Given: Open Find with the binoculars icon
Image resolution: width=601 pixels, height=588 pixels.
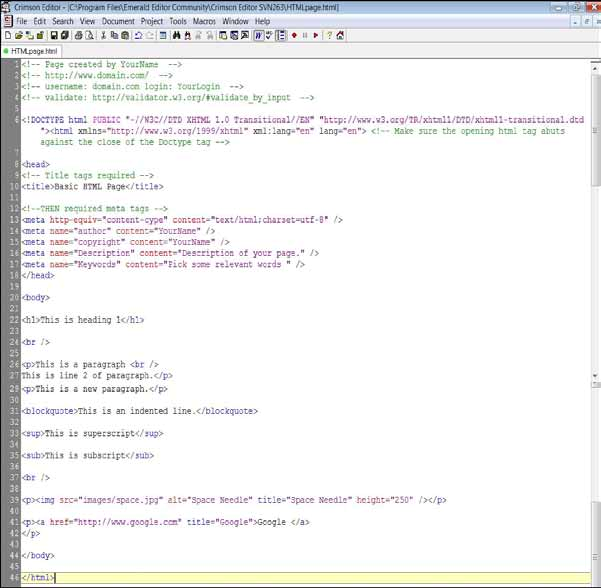Looking at the screenshot, I should (x=176, y=35).
